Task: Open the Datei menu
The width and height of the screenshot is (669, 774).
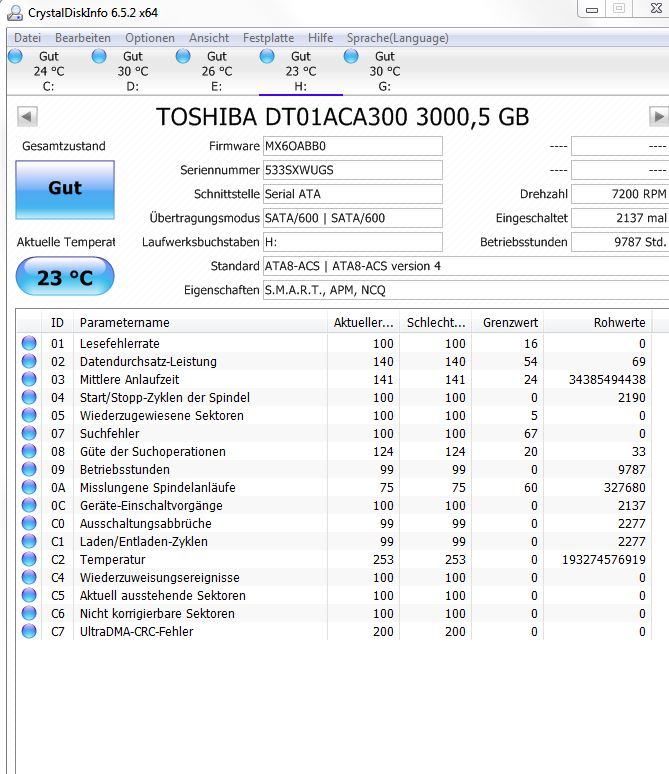Action: 27,38
